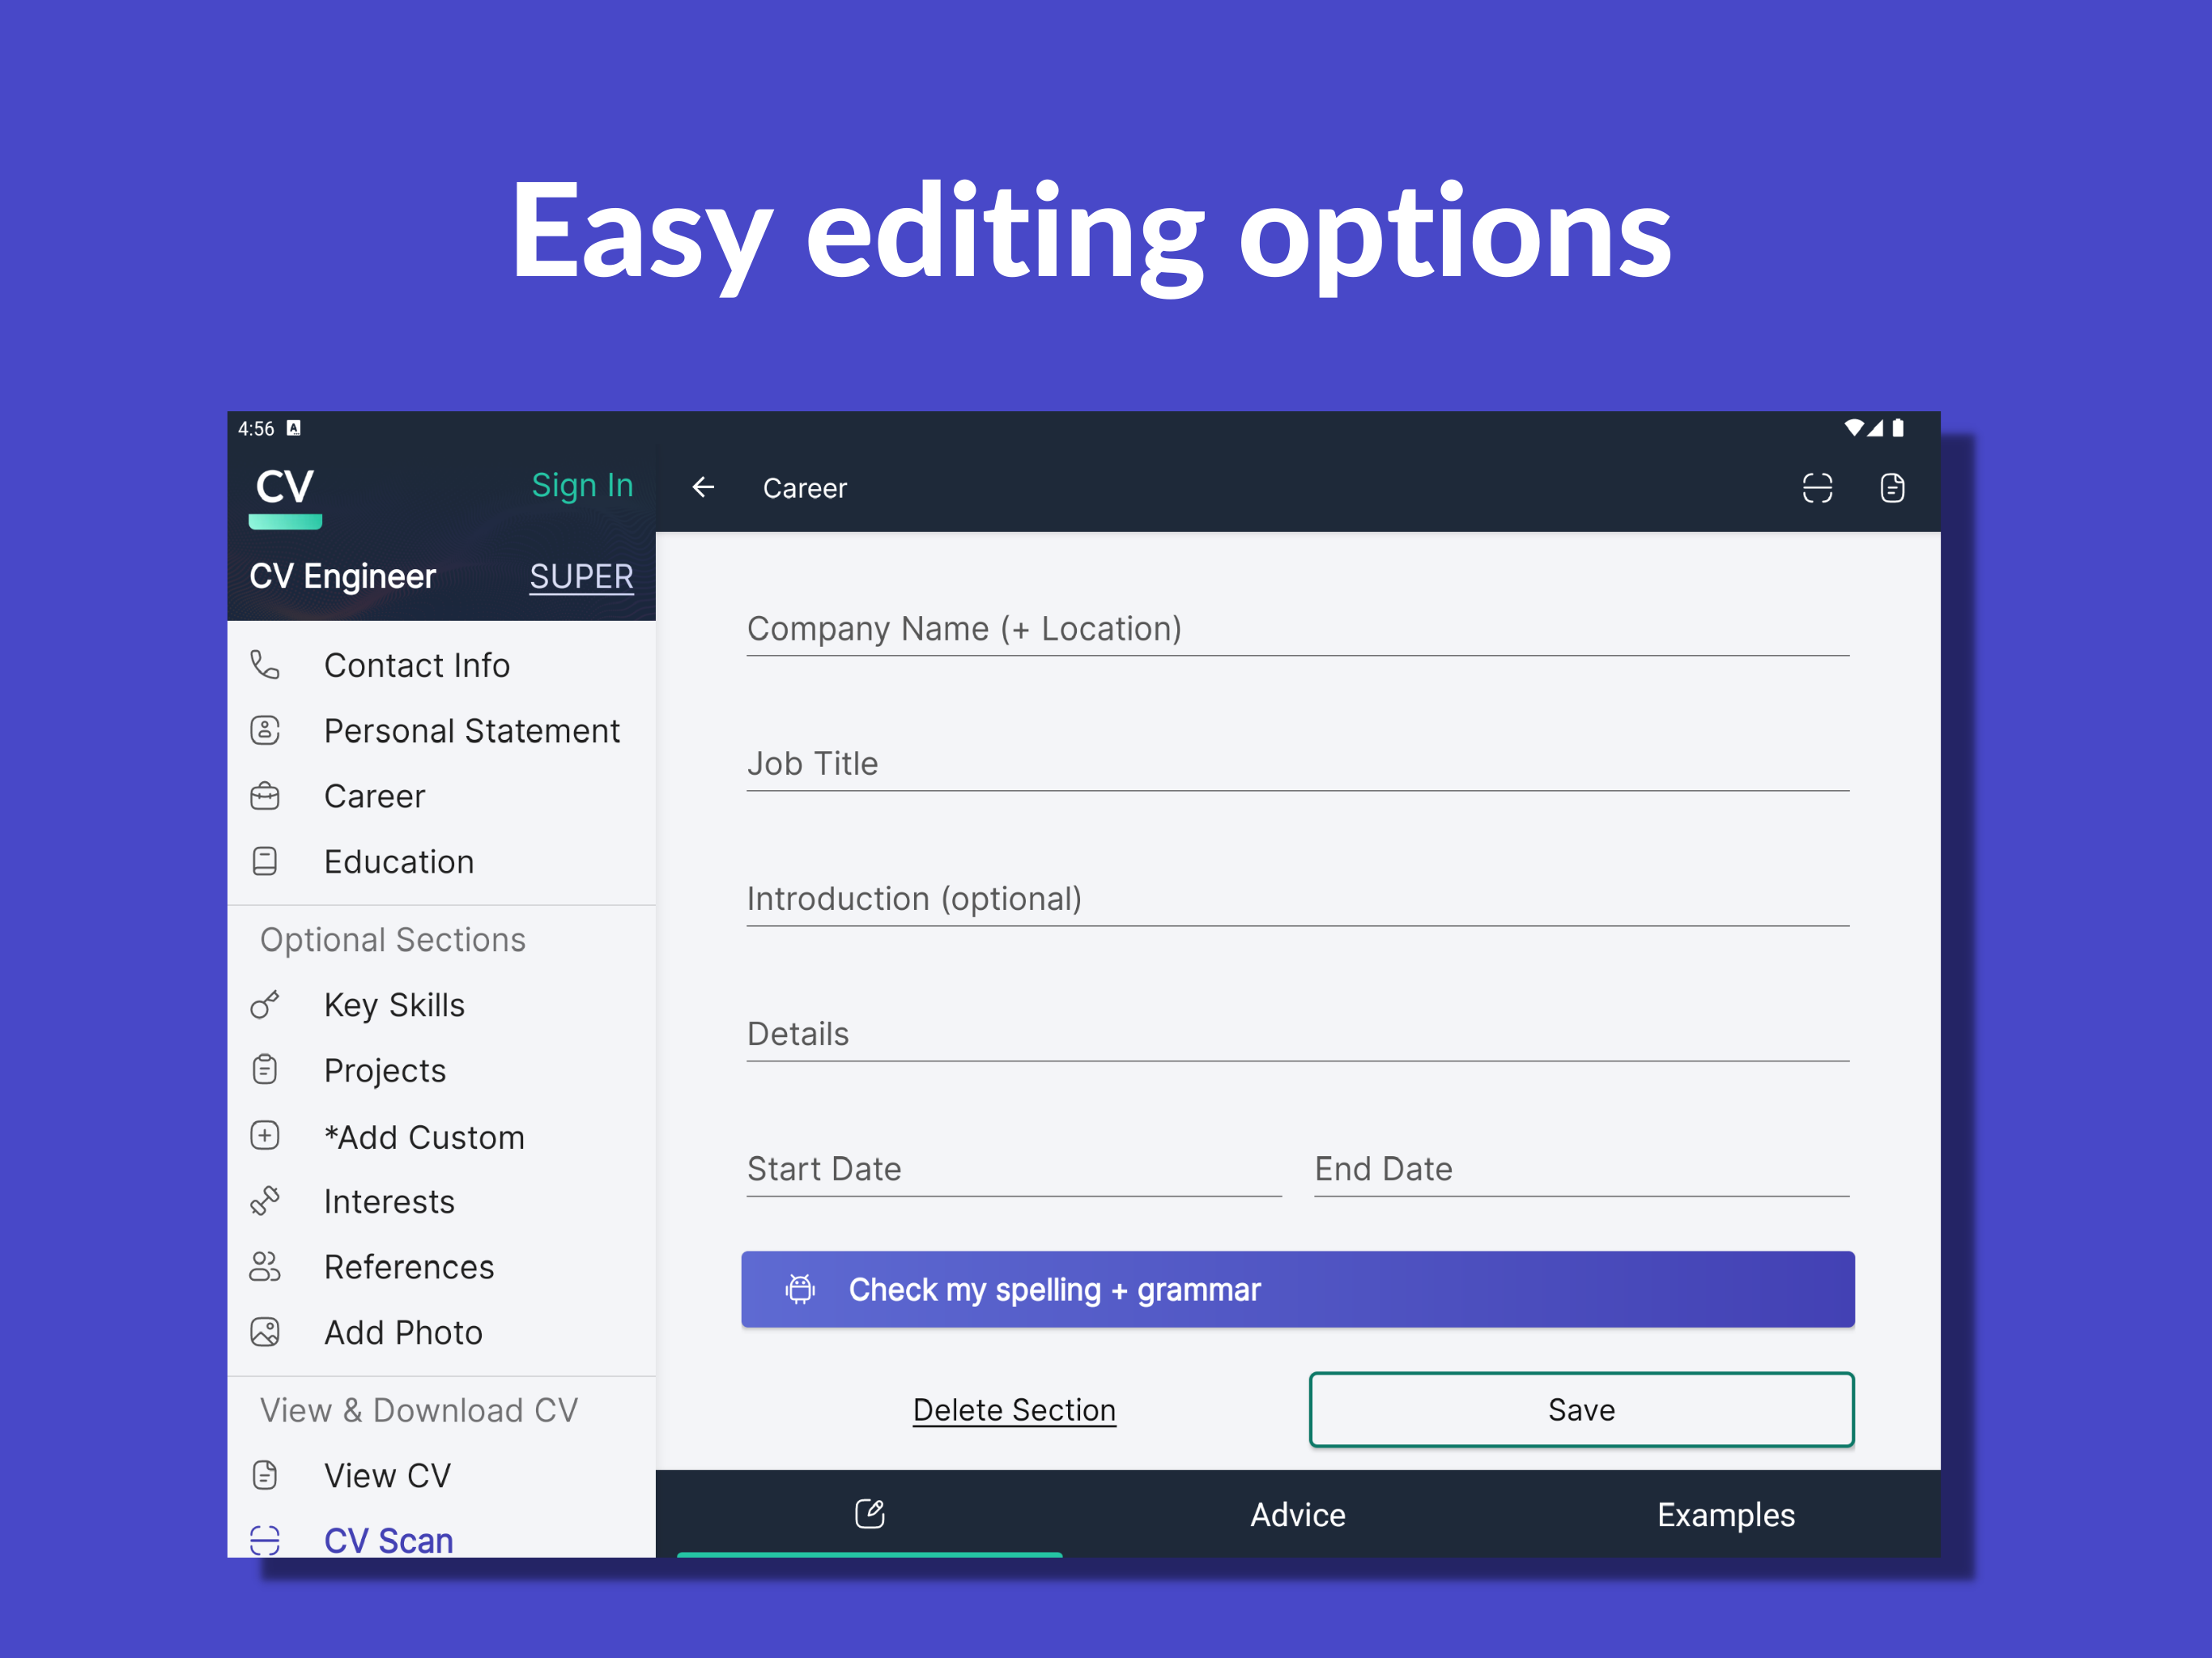Open the SUPER upgrade link
The image size is (2212, 1658).
[x=581, y=576]
